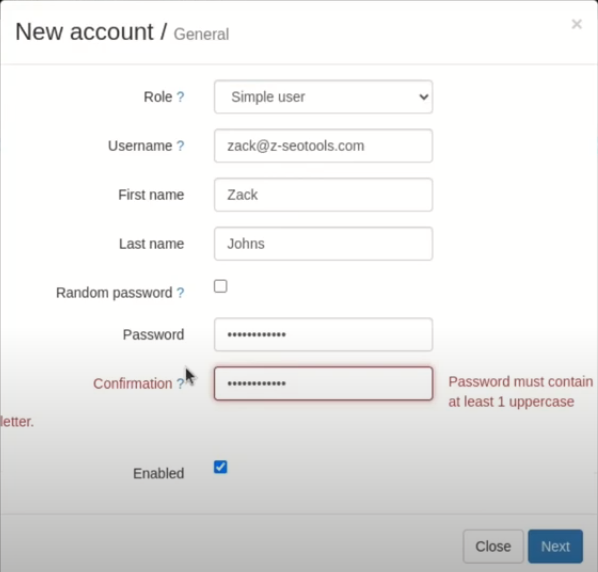The height and width of the screenshot is (572, 598).
Task: Click the help question mark beside Role
Action: 180,97
